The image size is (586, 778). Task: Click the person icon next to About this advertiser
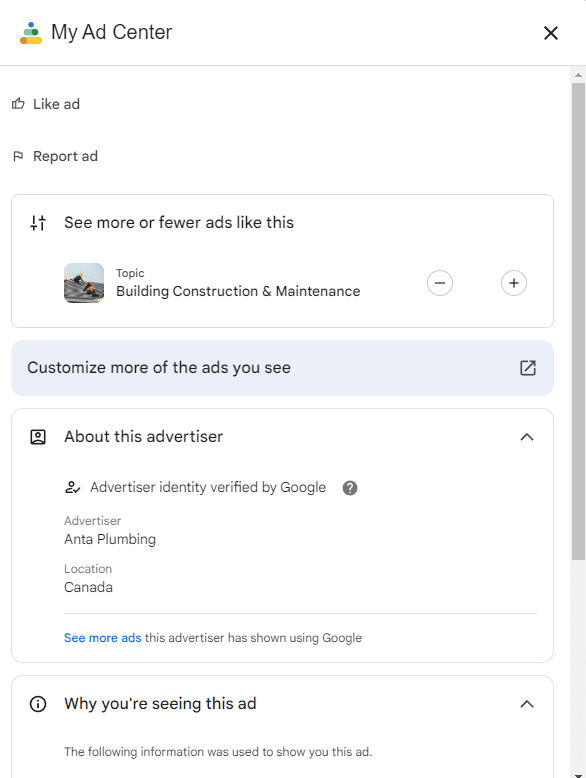pos(38,437)
